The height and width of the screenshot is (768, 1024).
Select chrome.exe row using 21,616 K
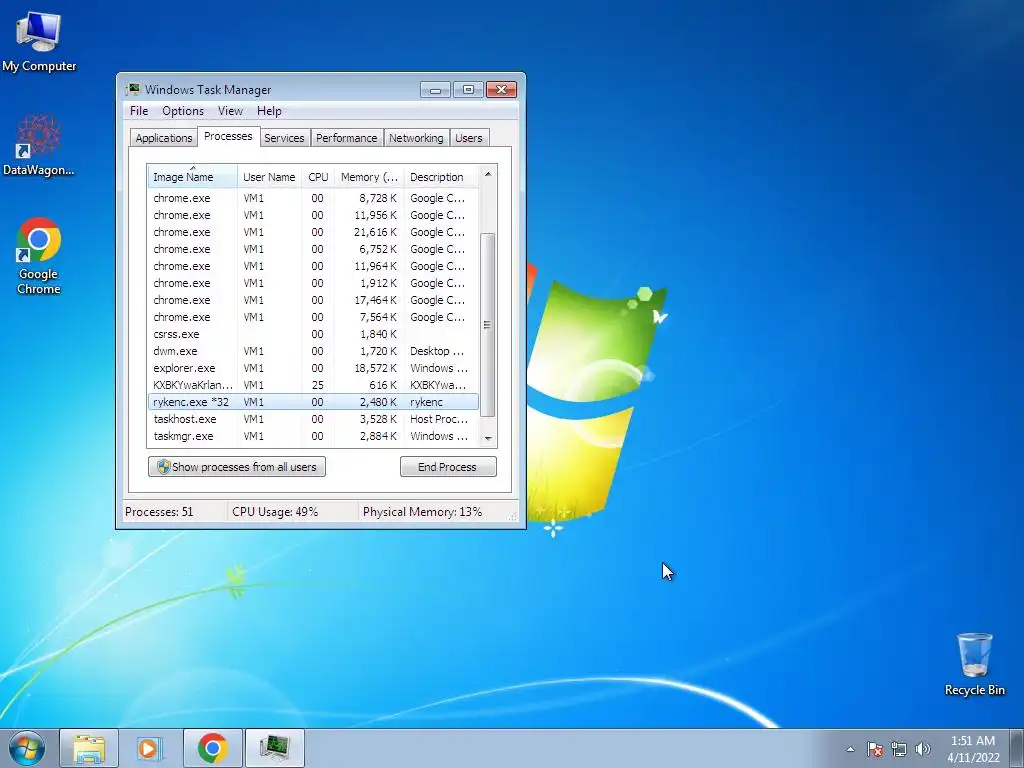point(313,232)
